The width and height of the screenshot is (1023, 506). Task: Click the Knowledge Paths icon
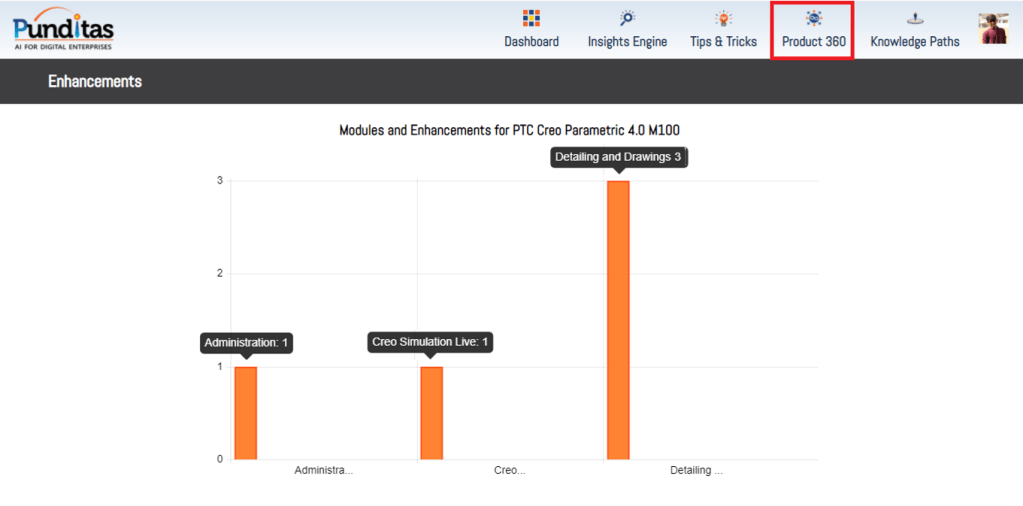tap(914, 18)
